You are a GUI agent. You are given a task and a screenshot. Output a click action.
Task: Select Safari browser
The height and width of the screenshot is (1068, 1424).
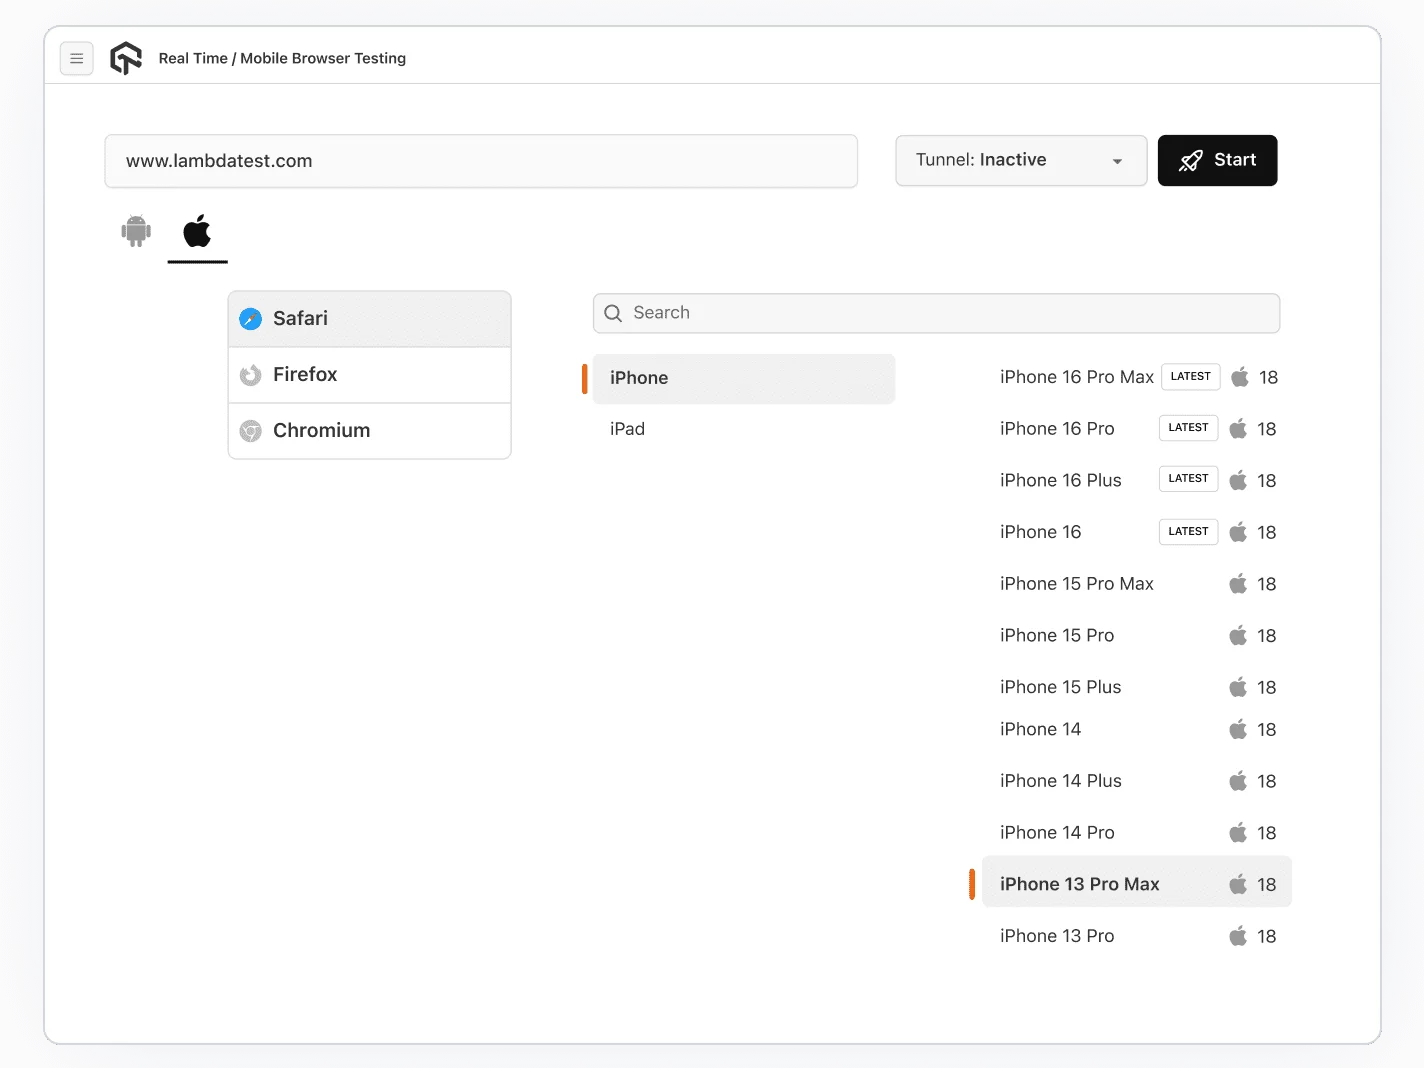[369, 319]
